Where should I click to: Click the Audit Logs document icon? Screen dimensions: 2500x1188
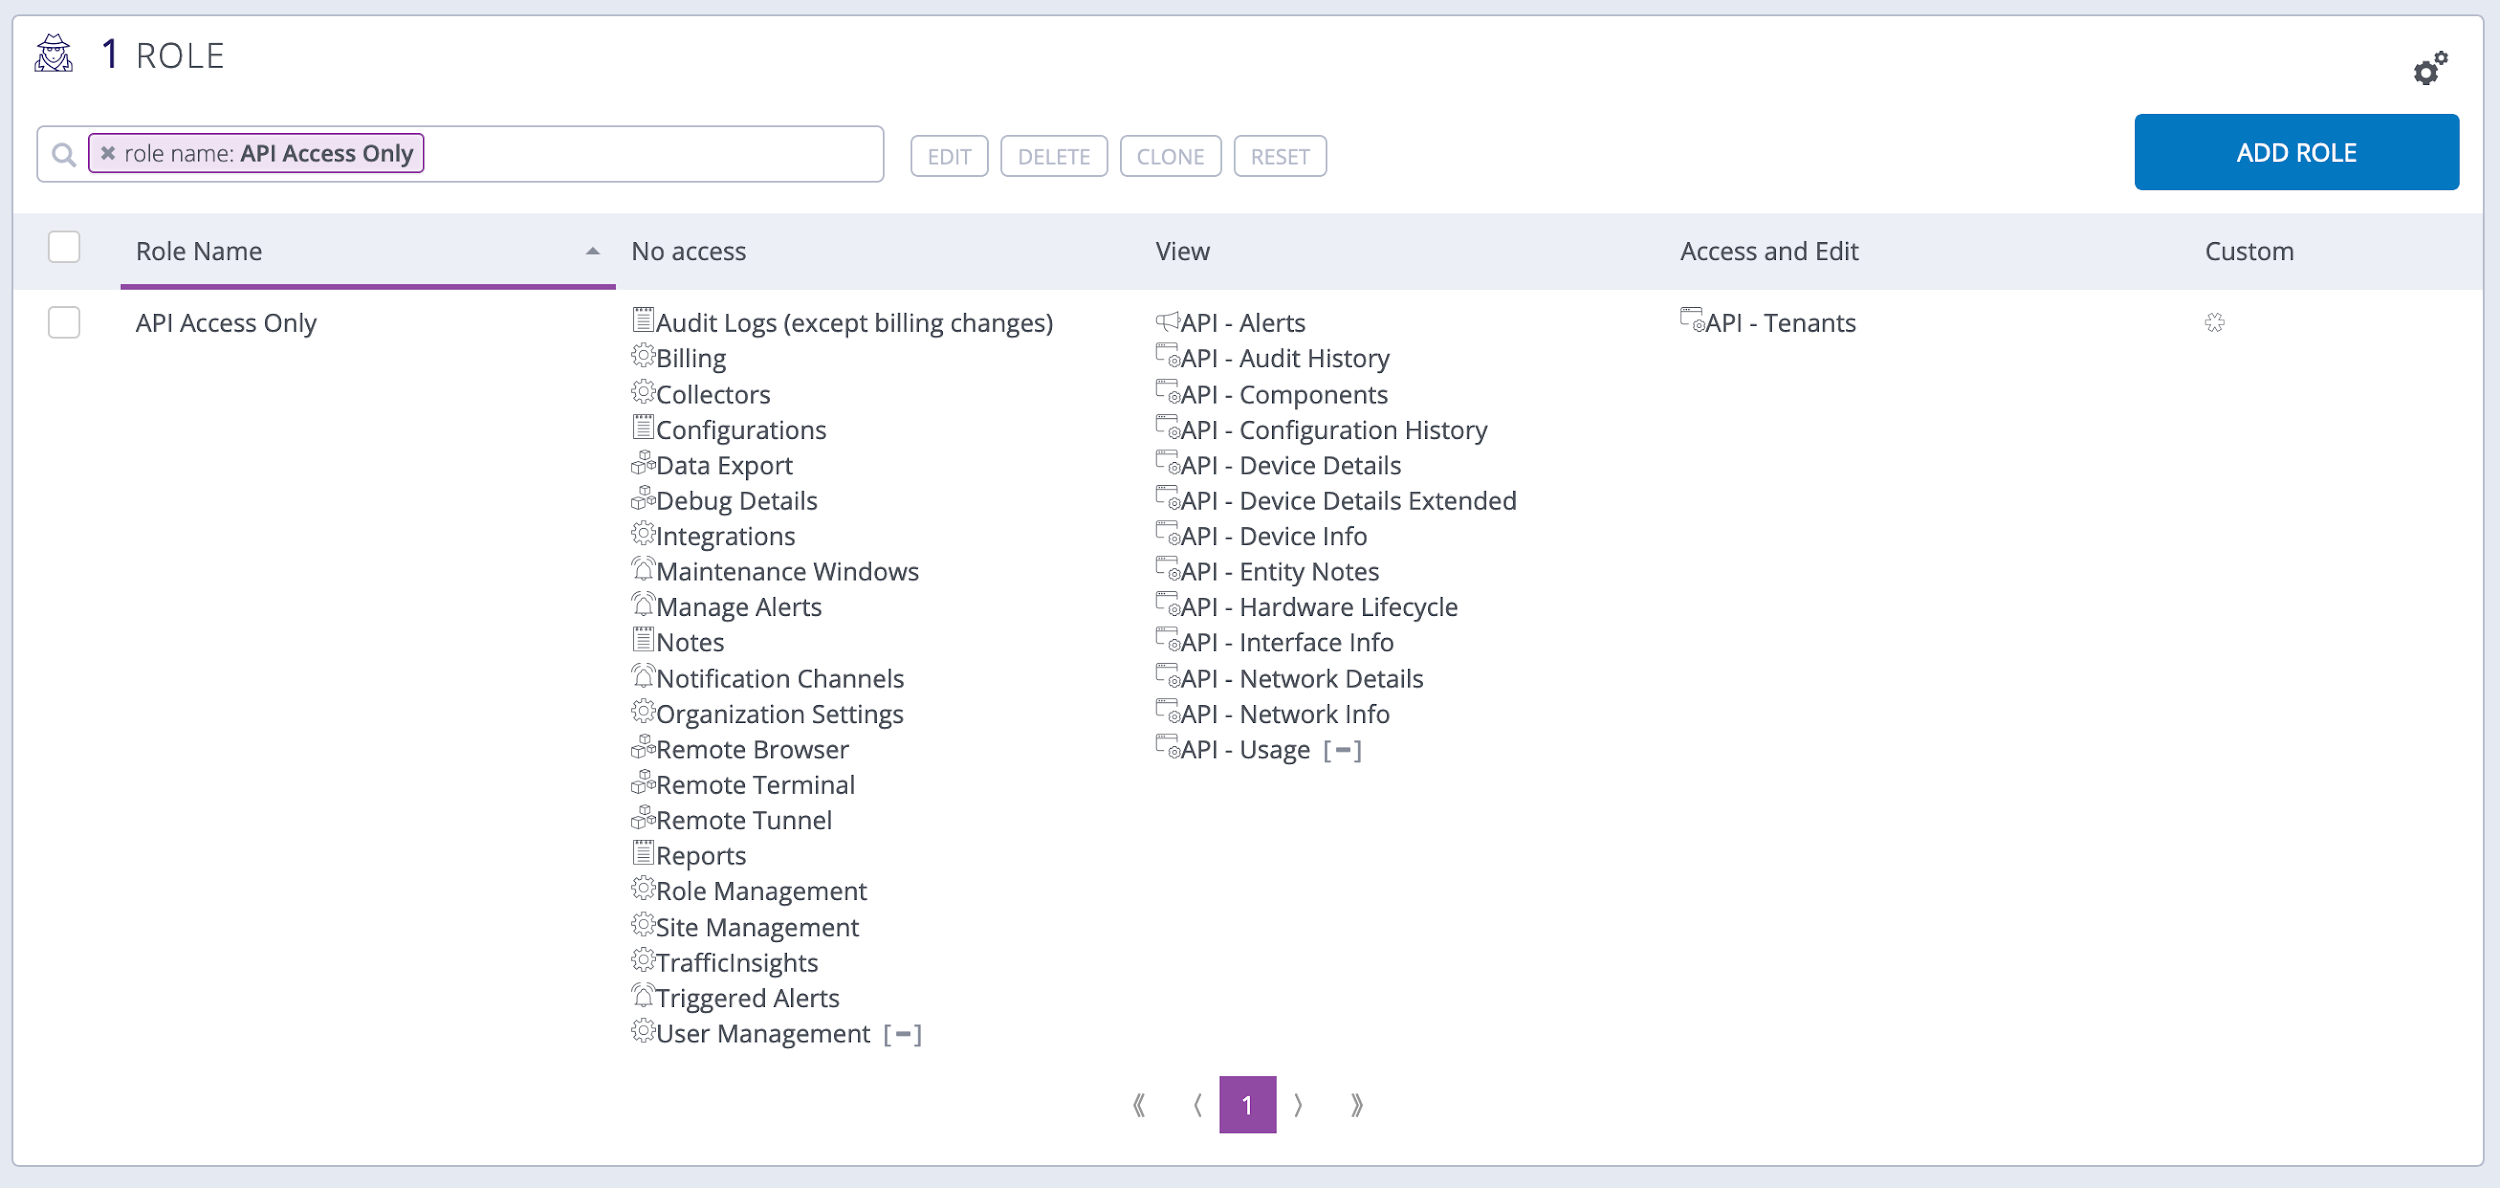[643, 320]
